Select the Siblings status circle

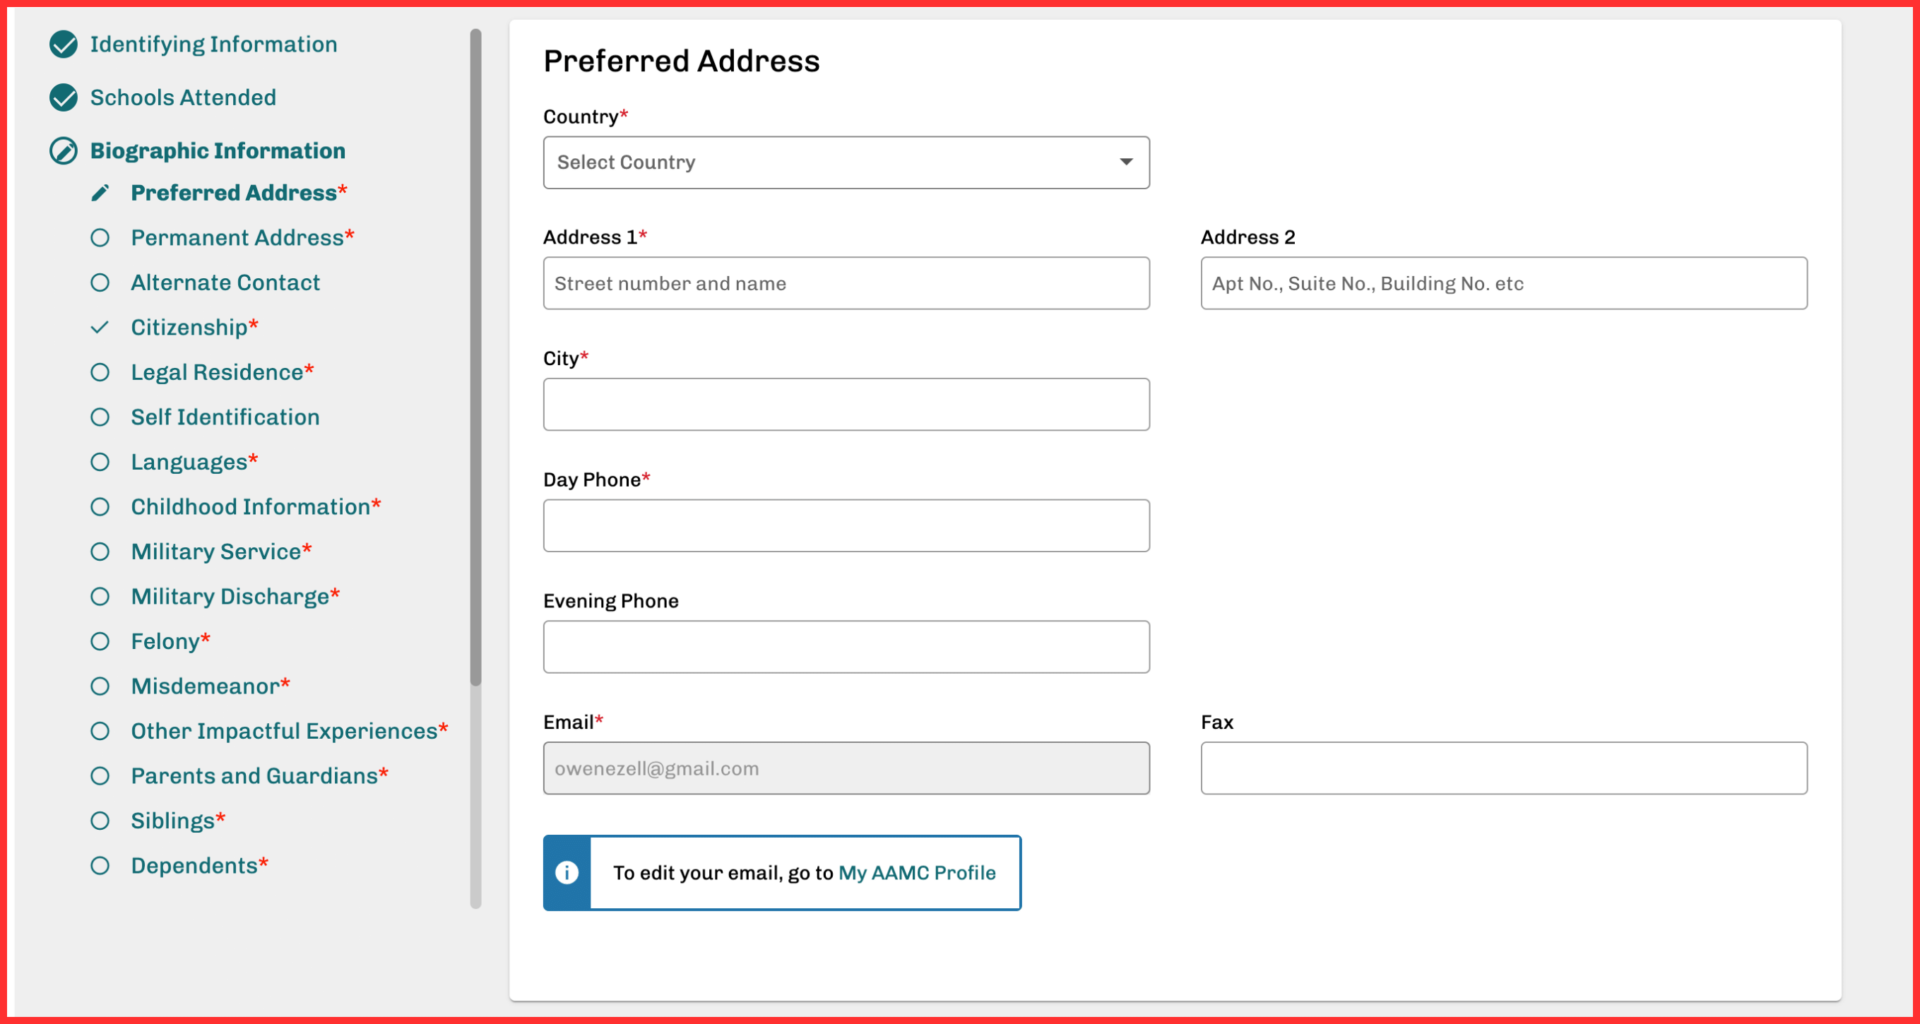(100, 820)
